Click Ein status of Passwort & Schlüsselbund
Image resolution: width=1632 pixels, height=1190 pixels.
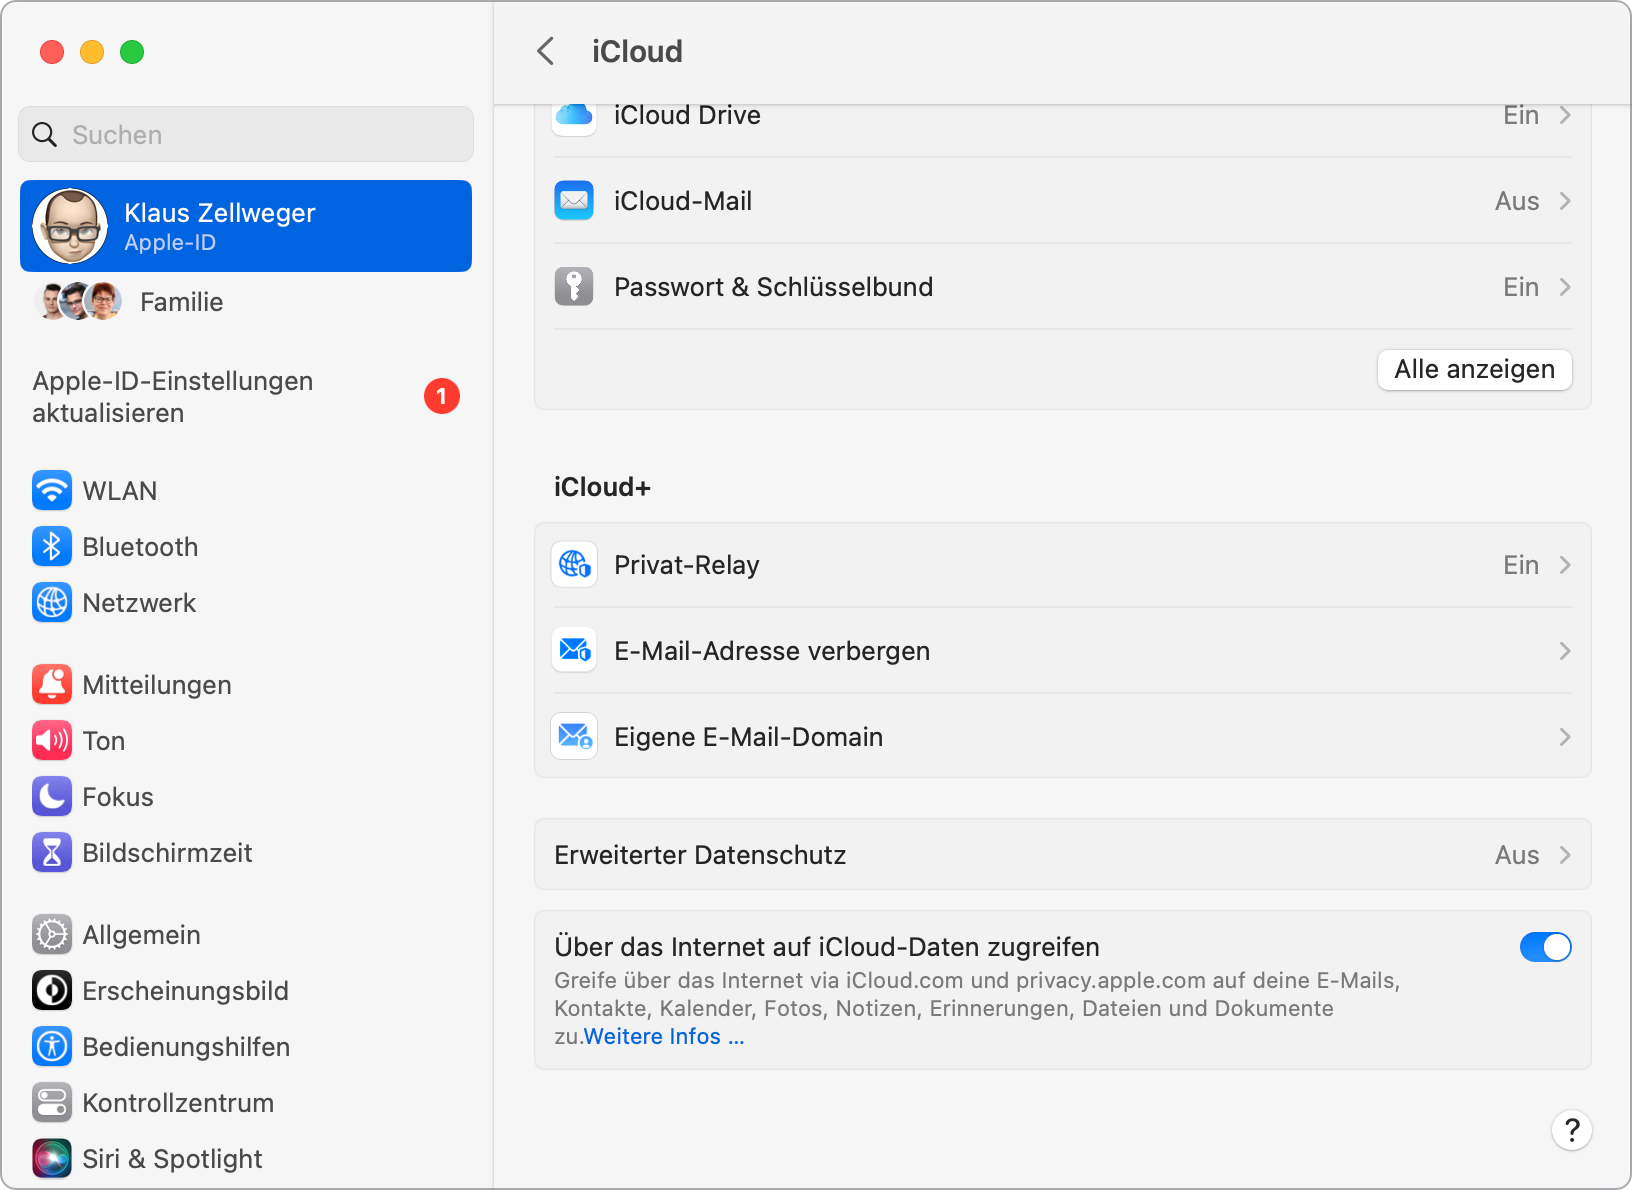1521,287
